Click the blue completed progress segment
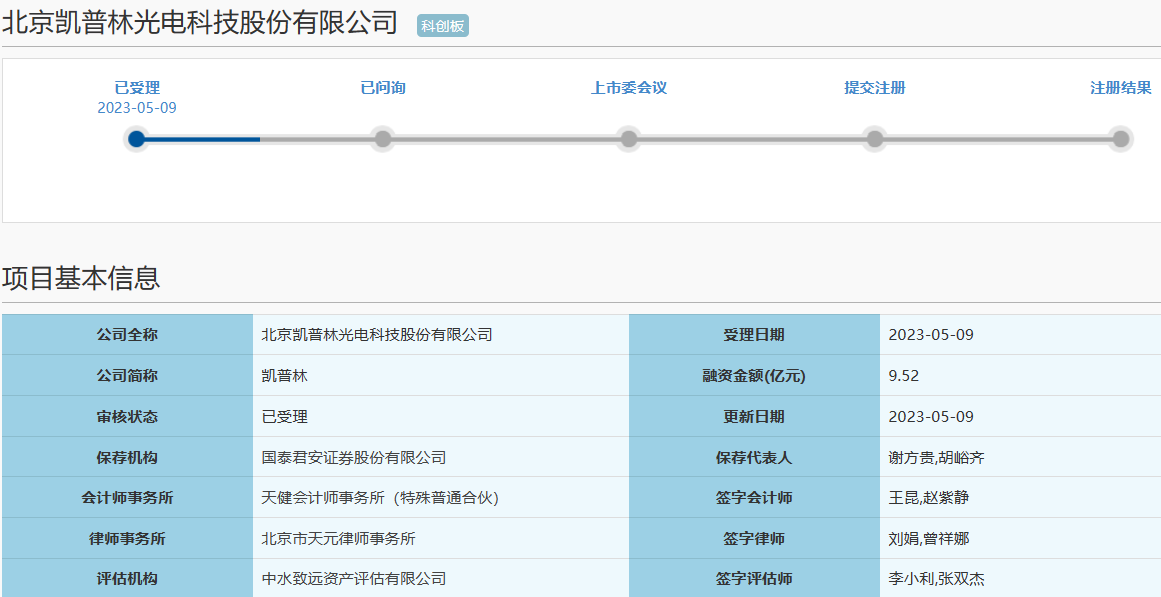Screen dimensions: 1161x597 (x=200, y=139)
